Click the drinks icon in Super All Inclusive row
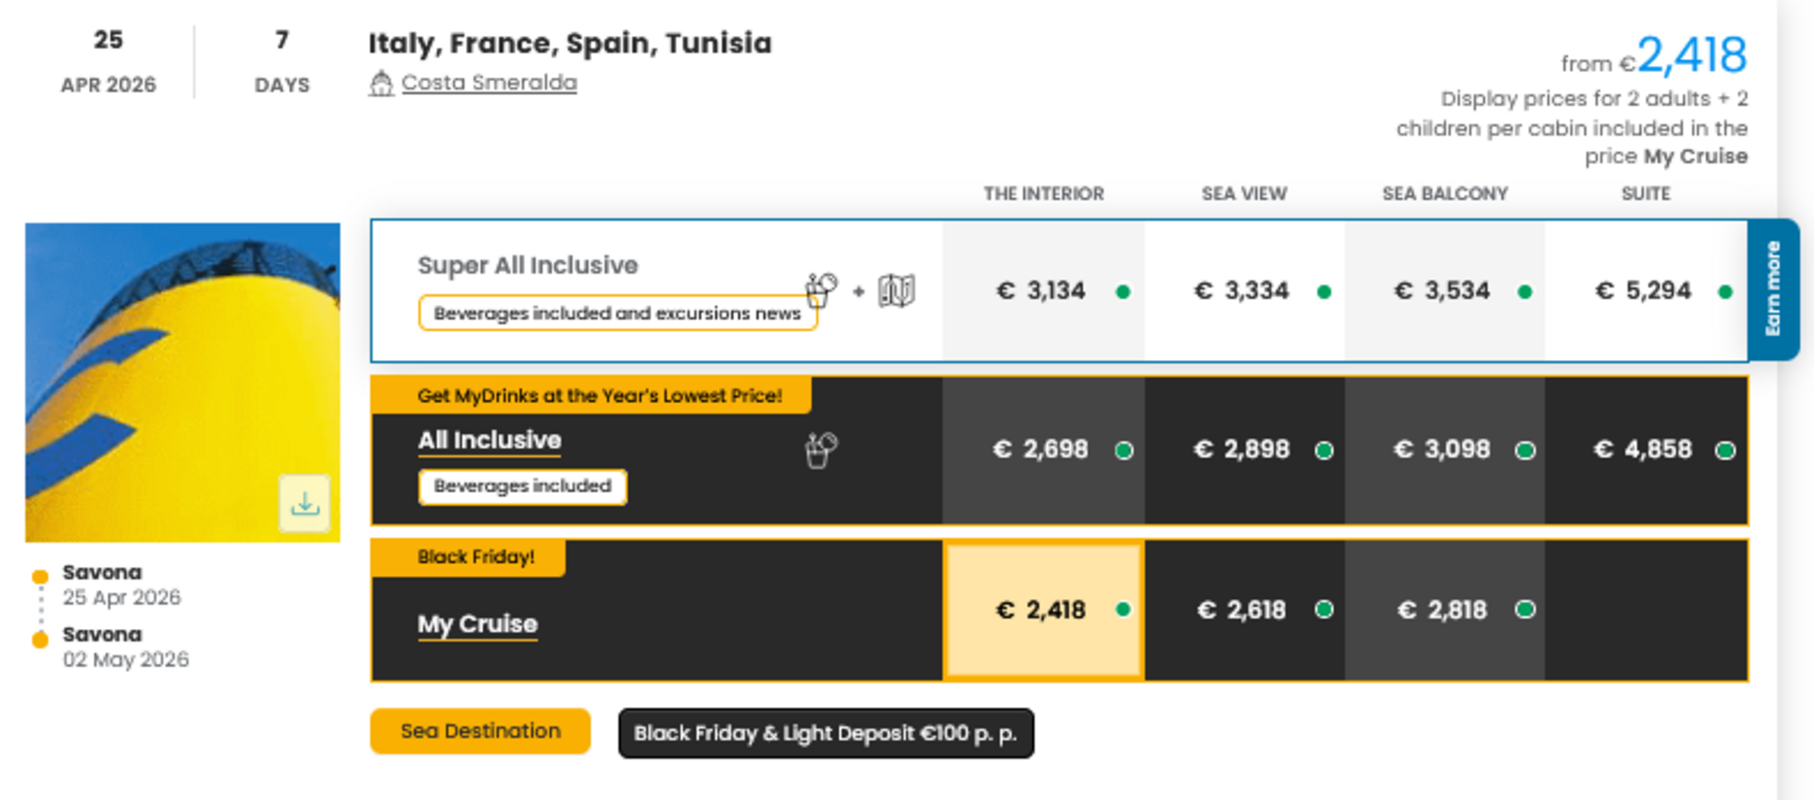This screenshot has width=1814, height=800. 821,290
